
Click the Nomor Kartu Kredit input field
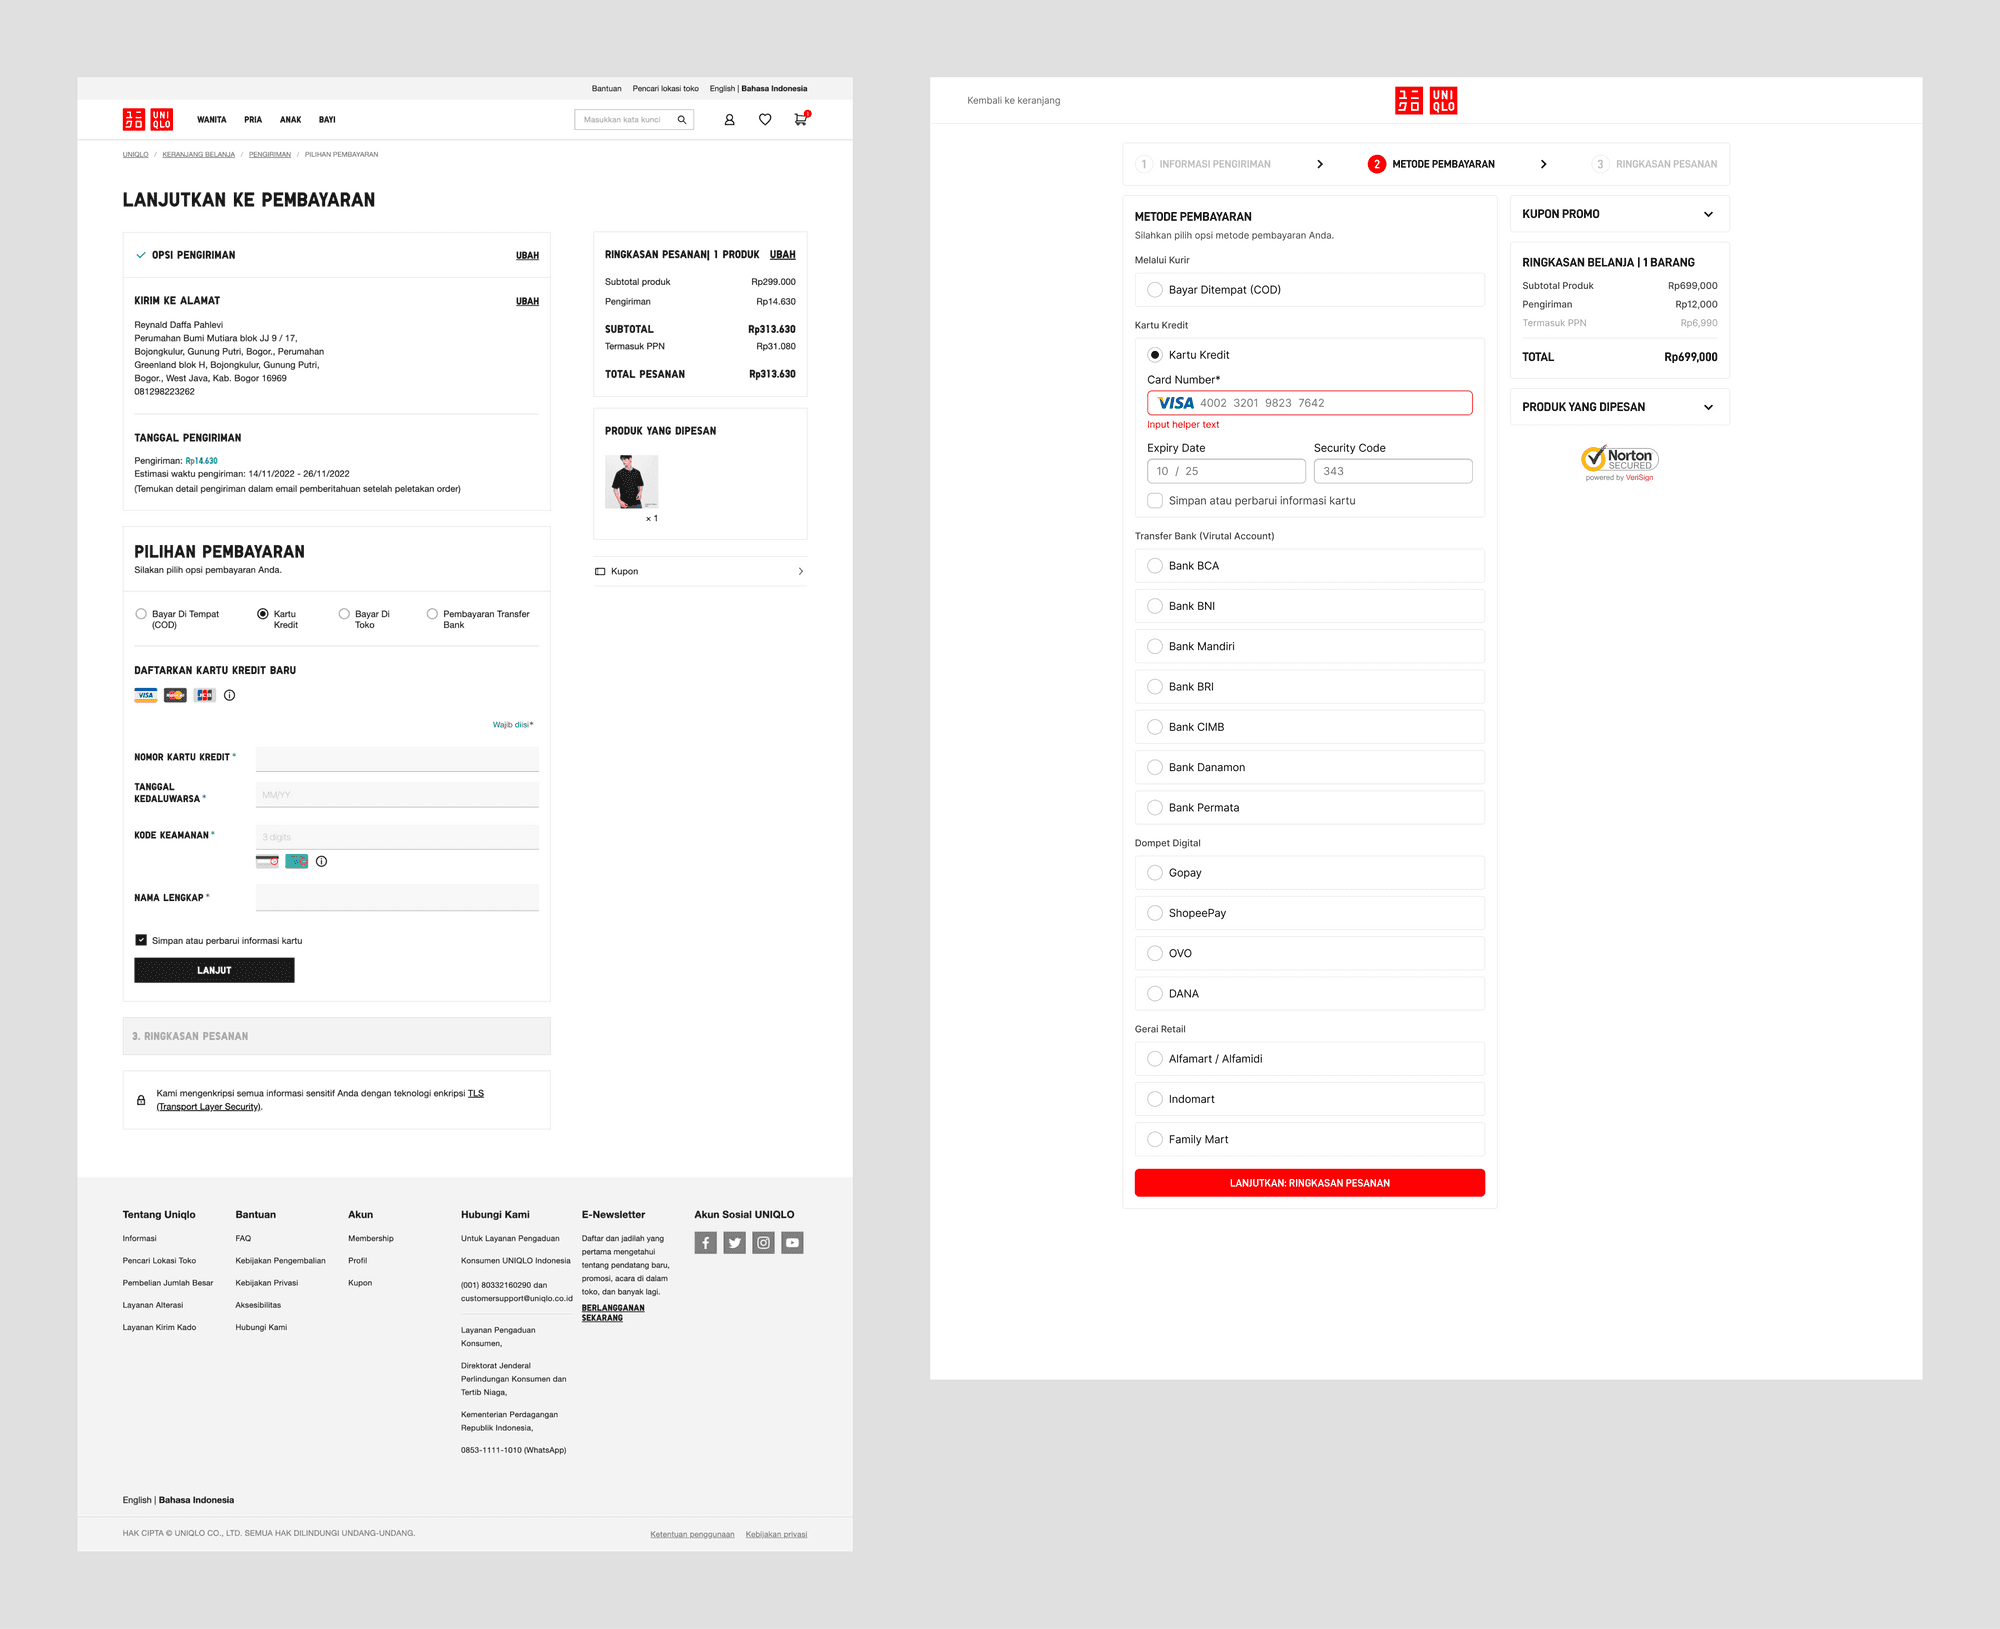(x=397, y=758)
